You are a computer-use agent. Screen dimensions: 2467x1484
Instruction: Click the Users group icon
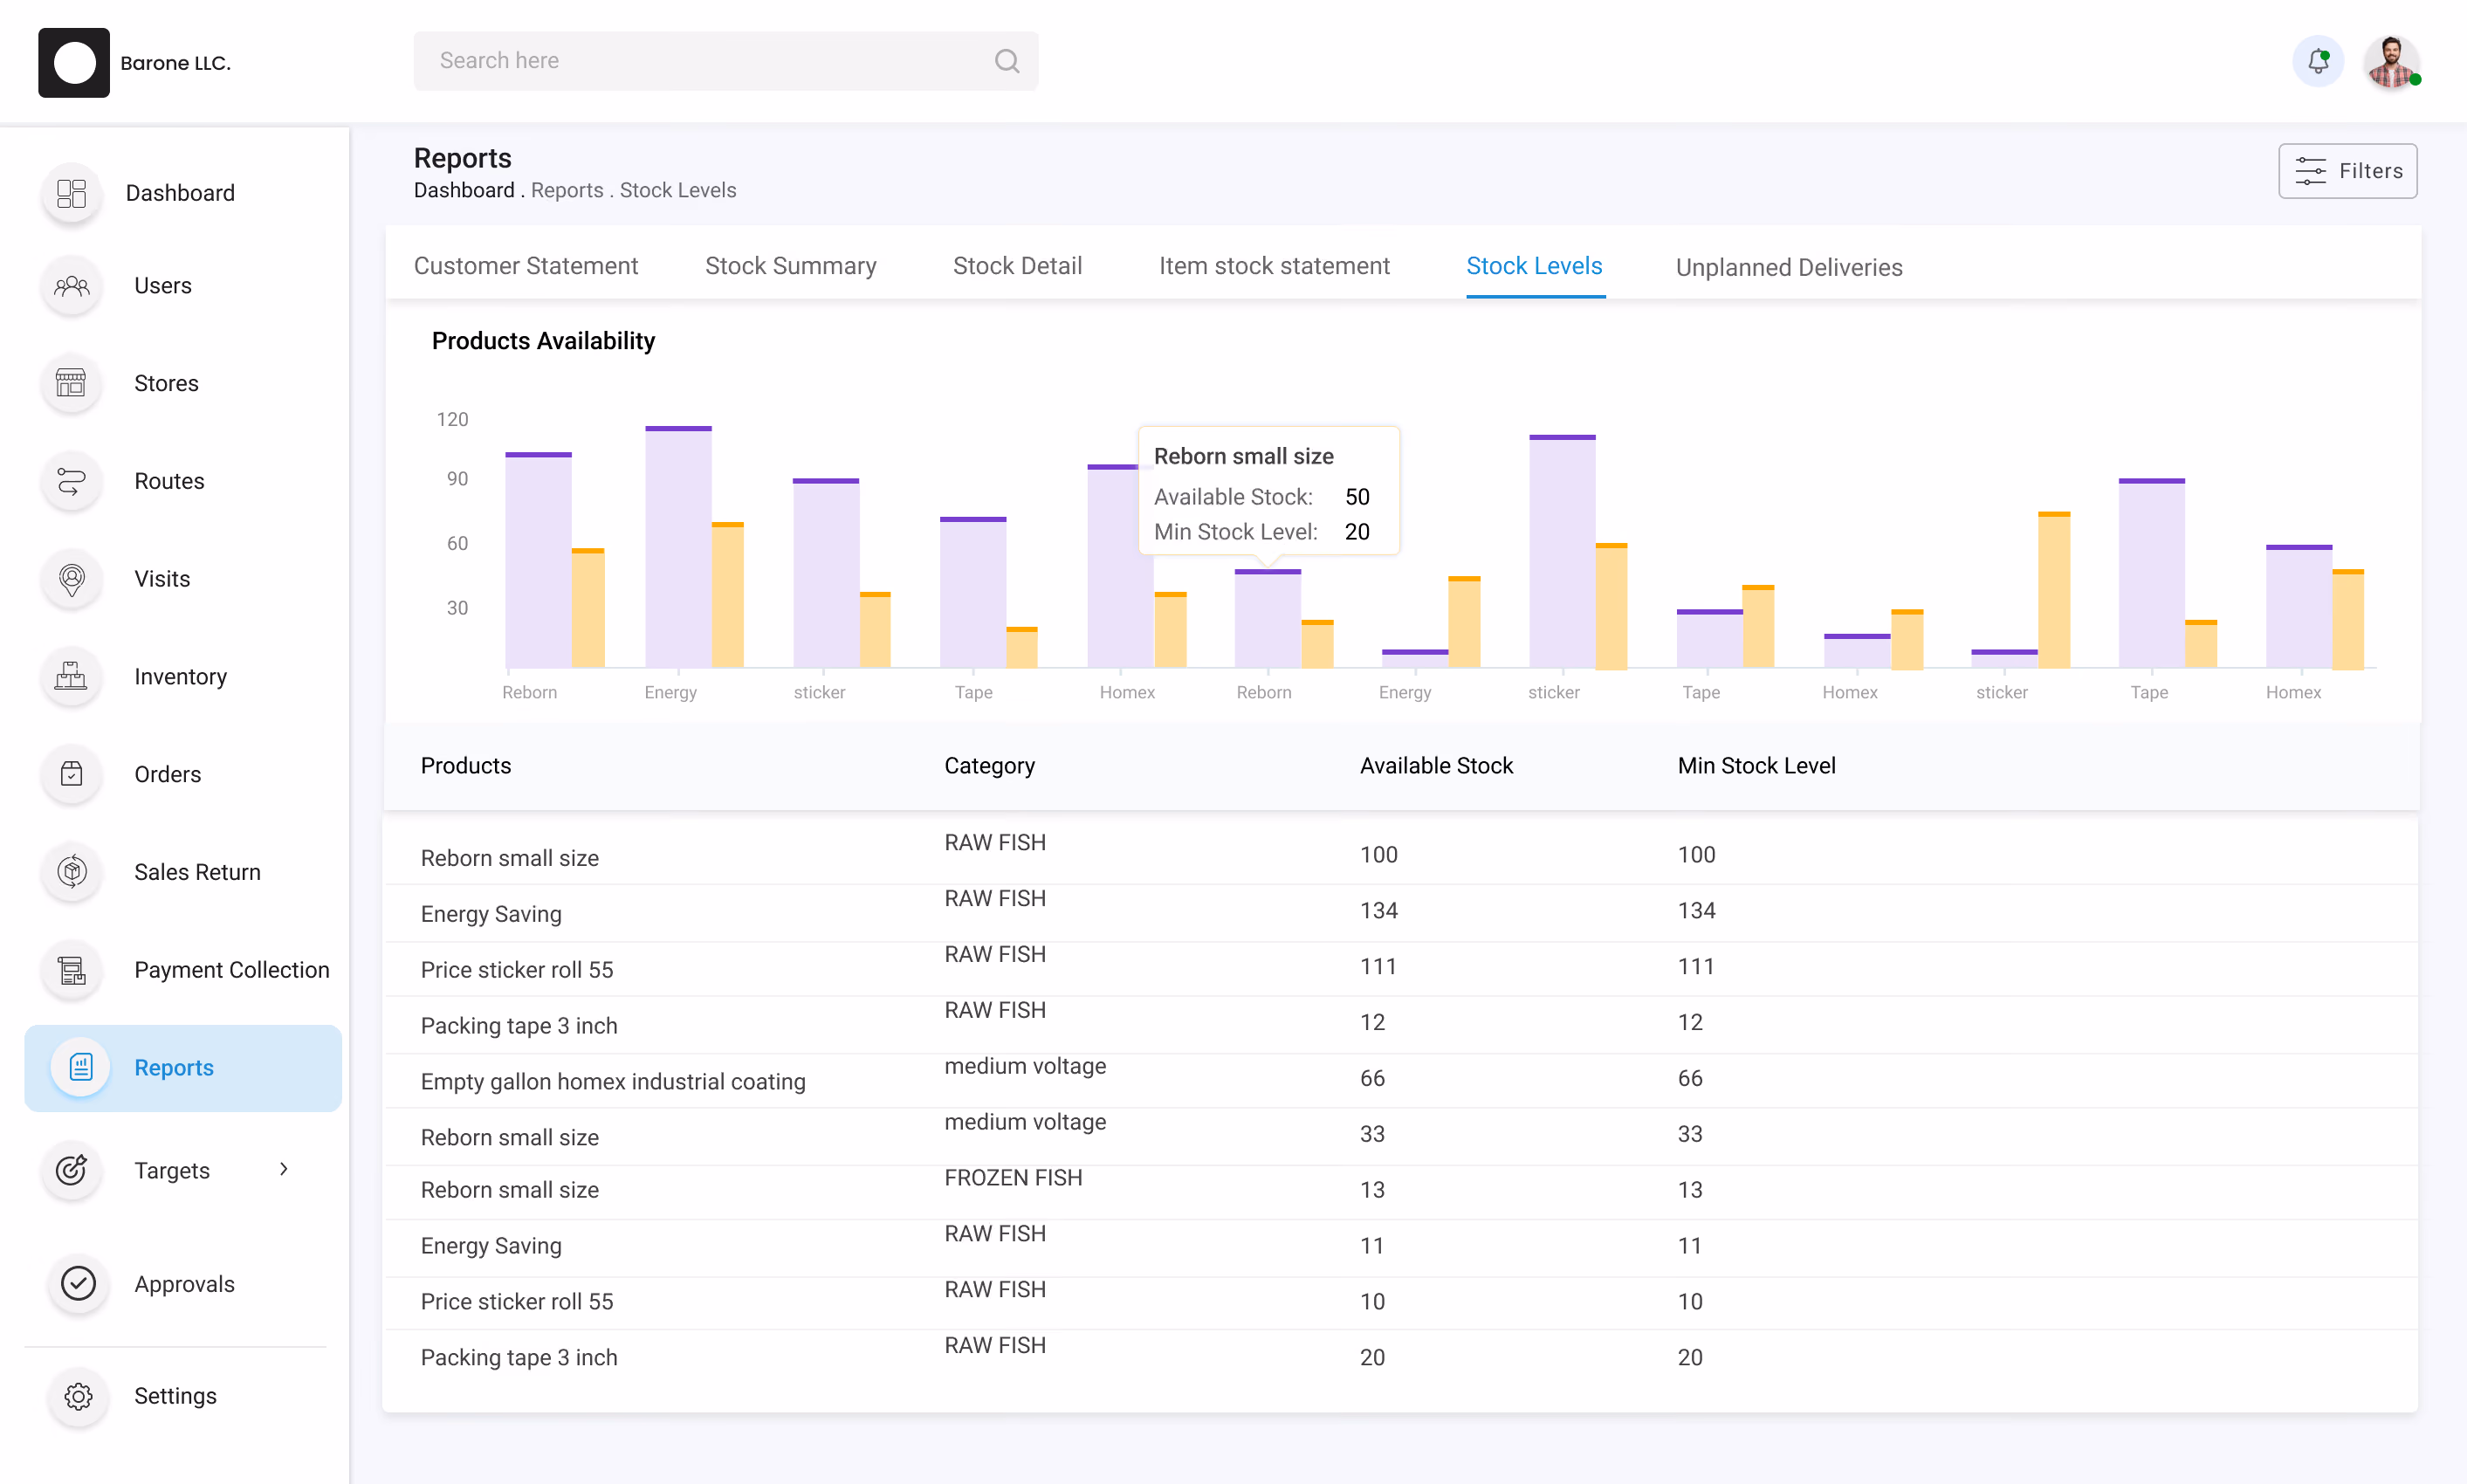coord(72,286)
